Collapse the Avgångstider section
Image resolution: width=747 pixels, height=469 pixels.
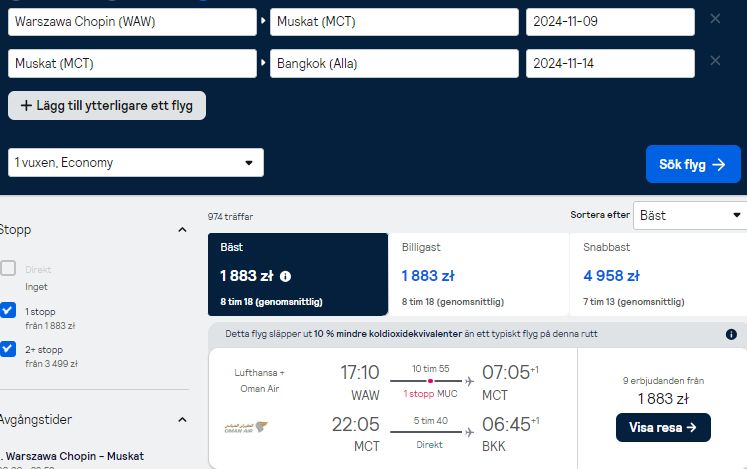(x=182, y=420)
